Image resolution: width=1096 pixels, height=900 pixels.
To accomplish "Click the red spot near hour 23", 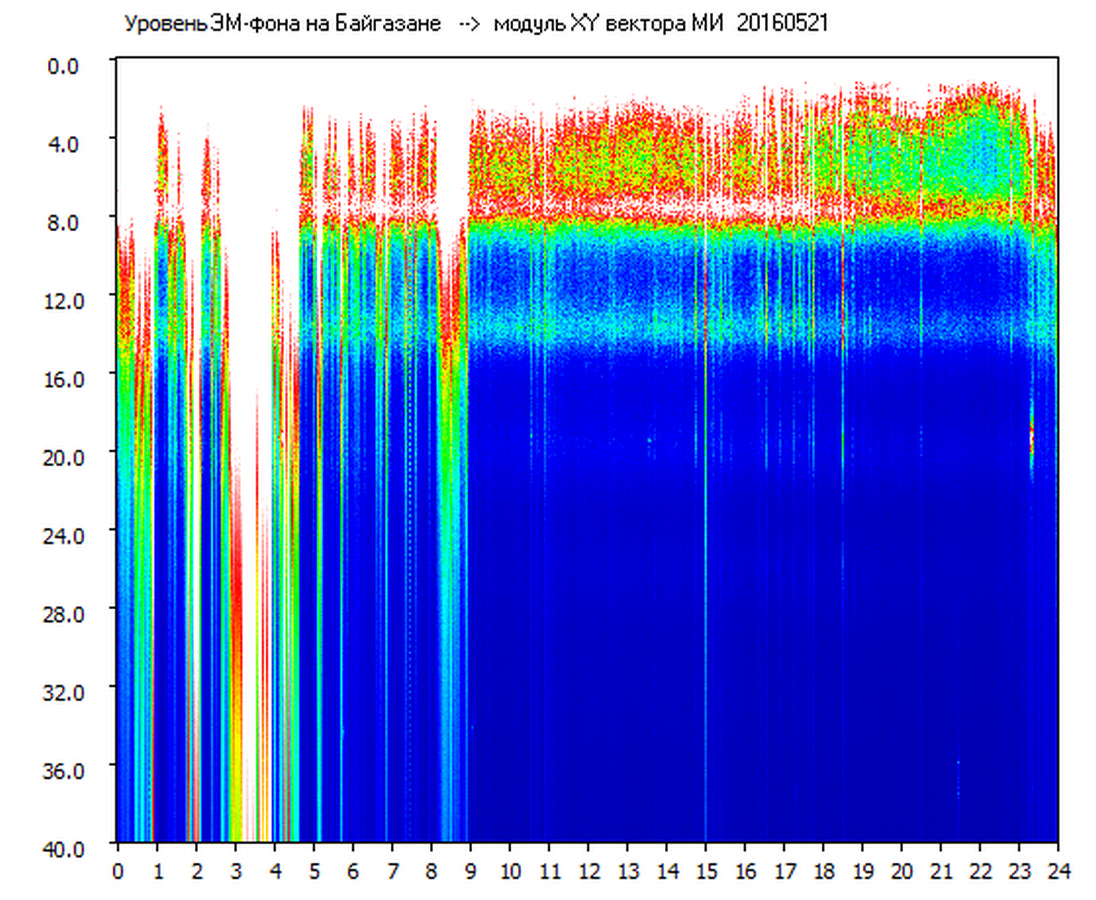I will (x=1031, y=437).
